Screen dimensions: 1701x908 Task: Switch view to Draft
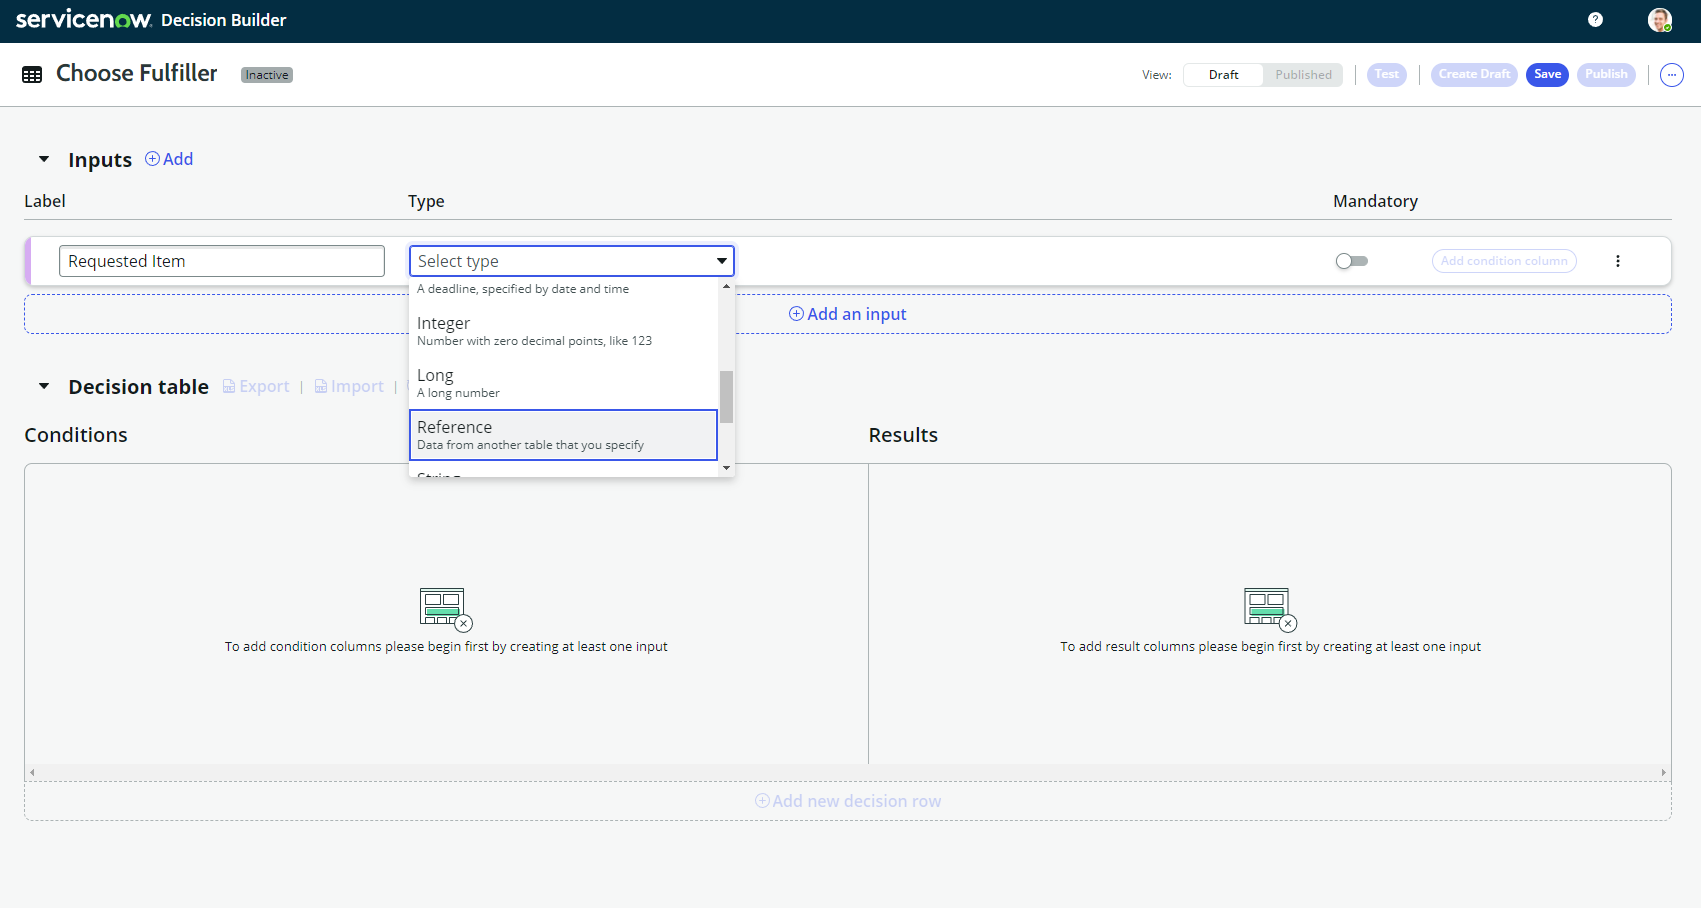point(1223,75)
